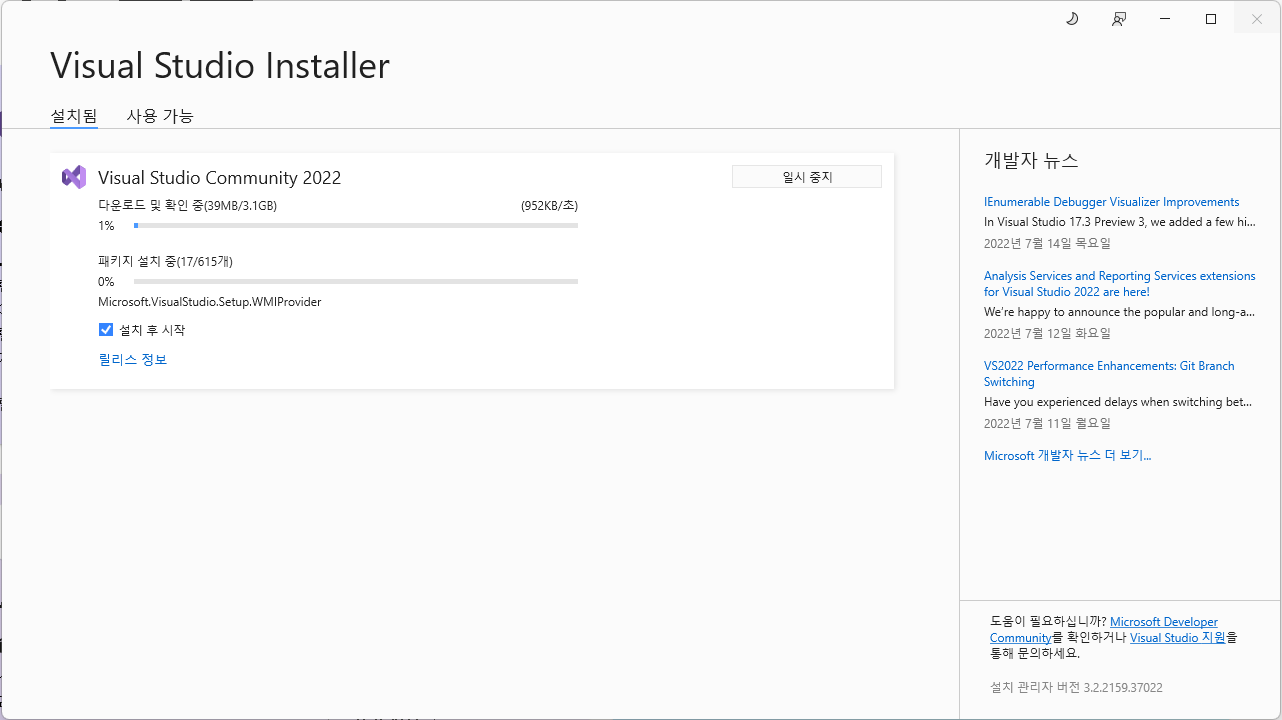
Task: Click the 설치 관리자 버전 3.2.2159.37022 text
Action: click(1076, 688)
